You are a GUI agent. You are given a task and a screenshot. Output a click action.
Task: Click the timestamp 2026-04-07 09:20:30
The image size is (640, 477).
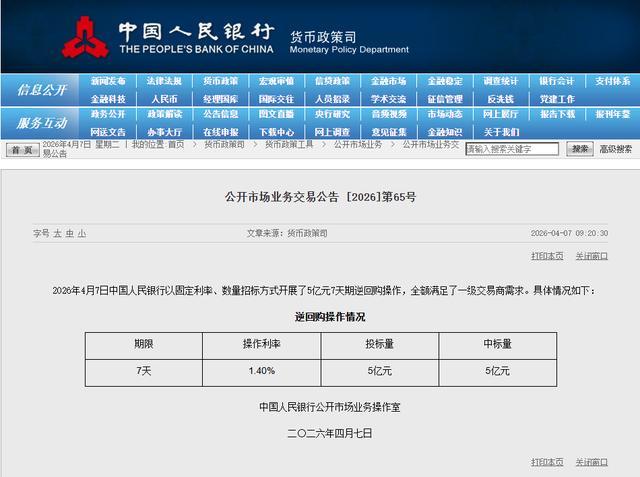(x=569, y=233)
